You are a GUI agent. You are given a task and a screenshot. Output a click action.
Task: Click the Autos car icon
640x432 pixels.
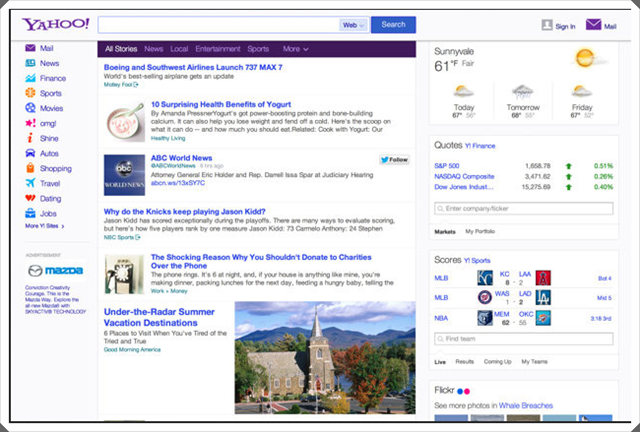[30, 153]
